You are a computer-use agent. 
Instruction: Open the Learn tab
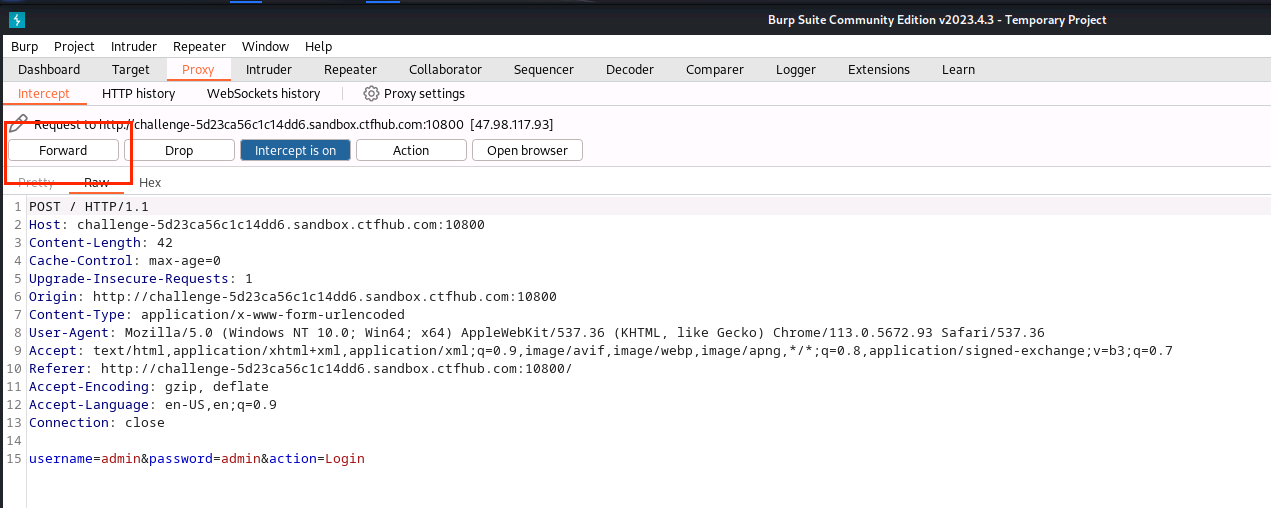coord(958,69)
